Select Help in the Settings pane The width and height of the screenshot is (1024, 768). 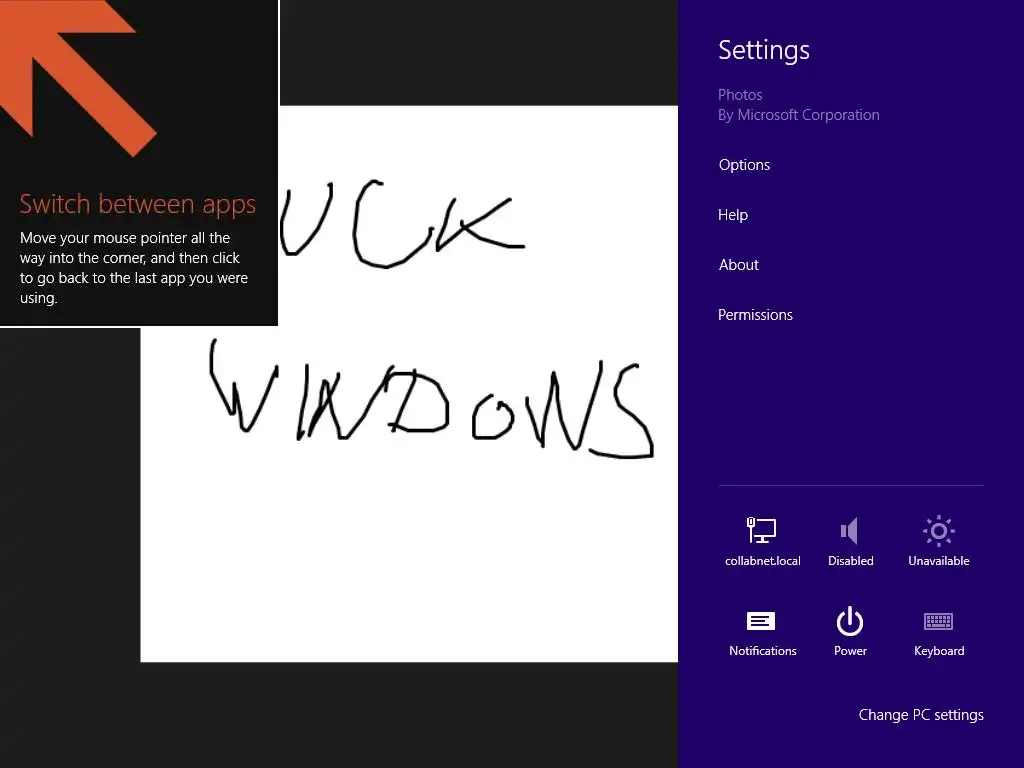[x=733, y=215]
